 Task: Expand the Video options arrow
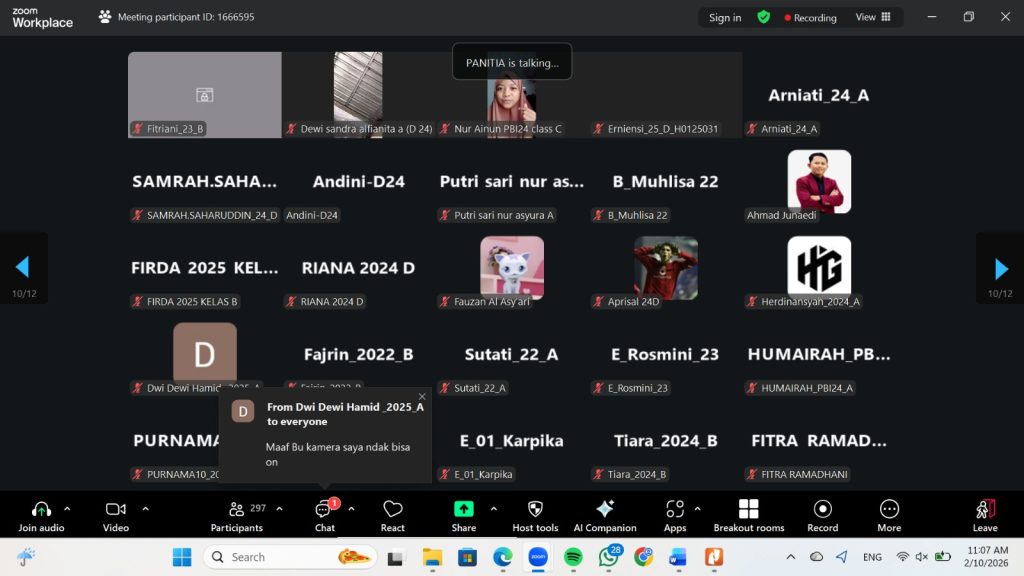145,508
